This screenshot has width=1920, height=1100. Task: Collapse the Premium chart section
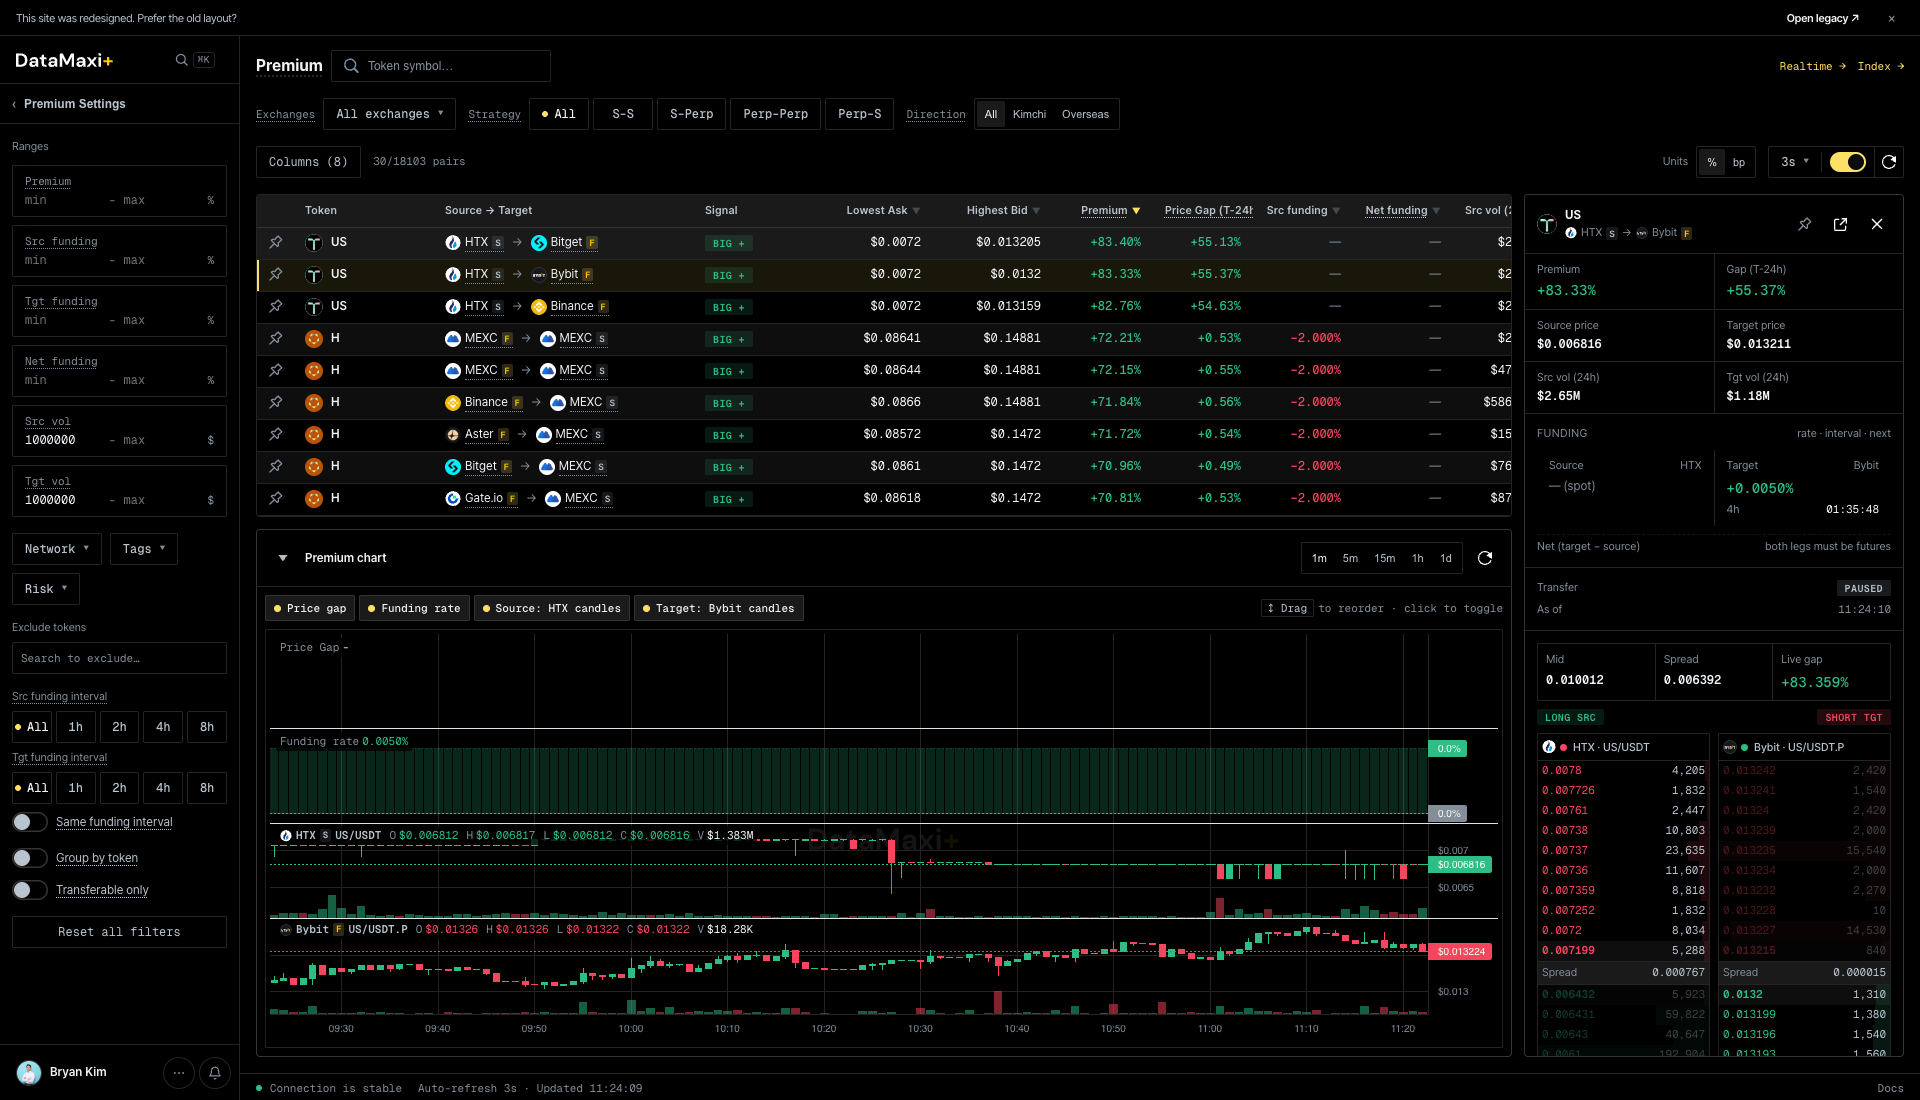click(x=283, y=558)
